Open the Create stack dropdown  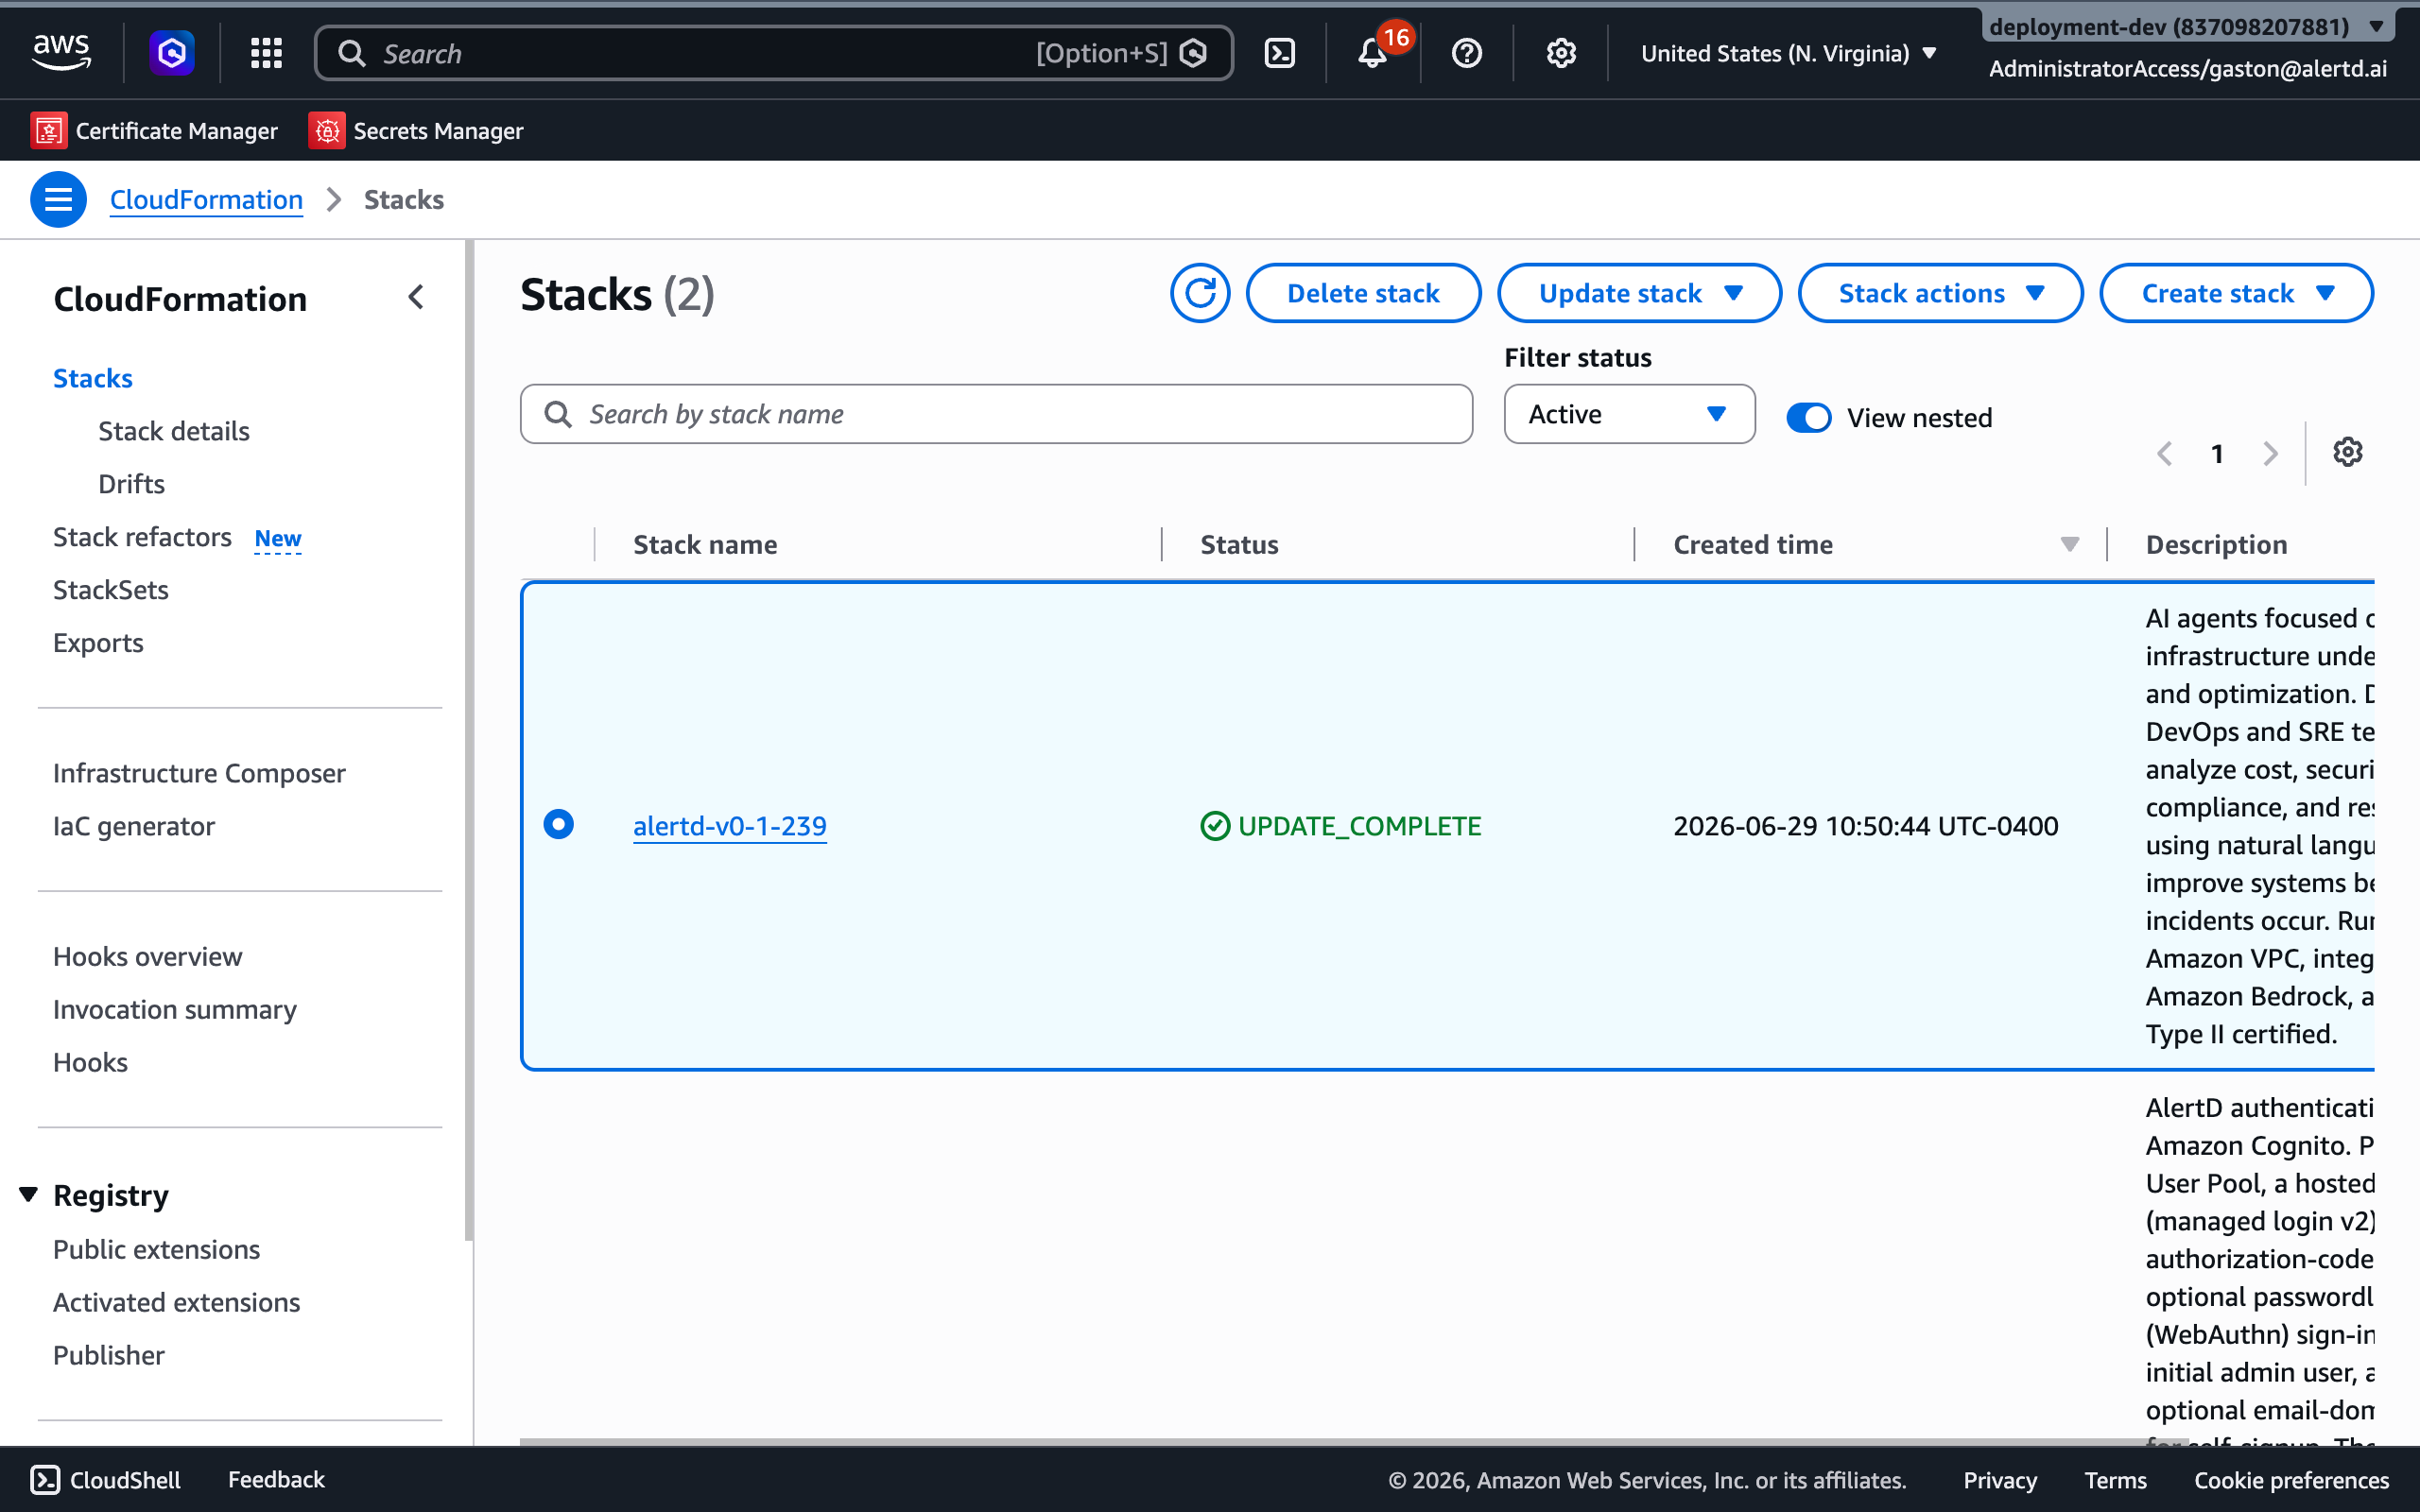[2236, 293]
